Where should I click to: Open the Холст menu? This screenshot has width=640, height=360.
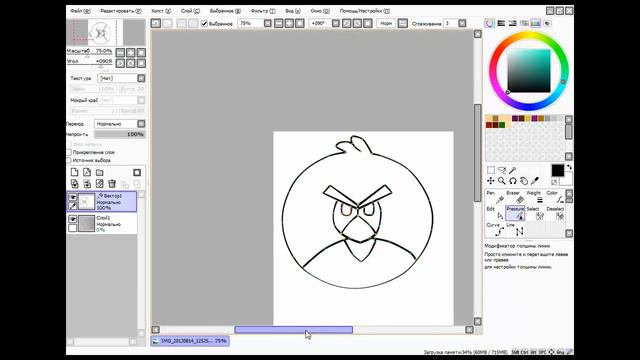(161, 11)
